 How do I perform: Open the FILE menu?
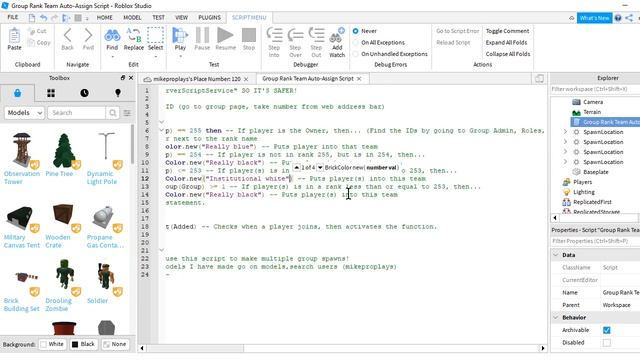[x=13, y=17]
